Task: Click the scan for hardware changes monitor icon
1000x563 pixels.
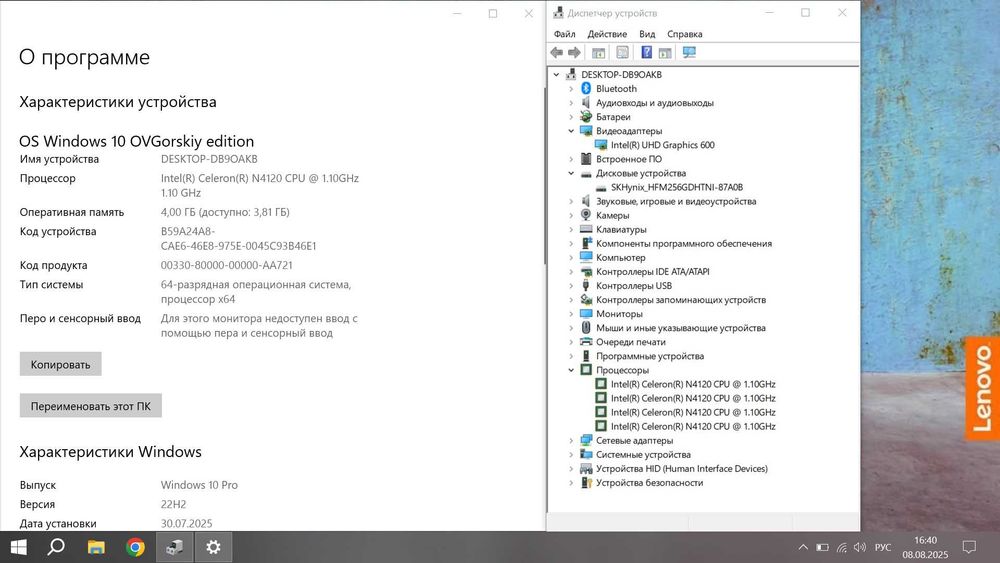Action: point(689,53)
